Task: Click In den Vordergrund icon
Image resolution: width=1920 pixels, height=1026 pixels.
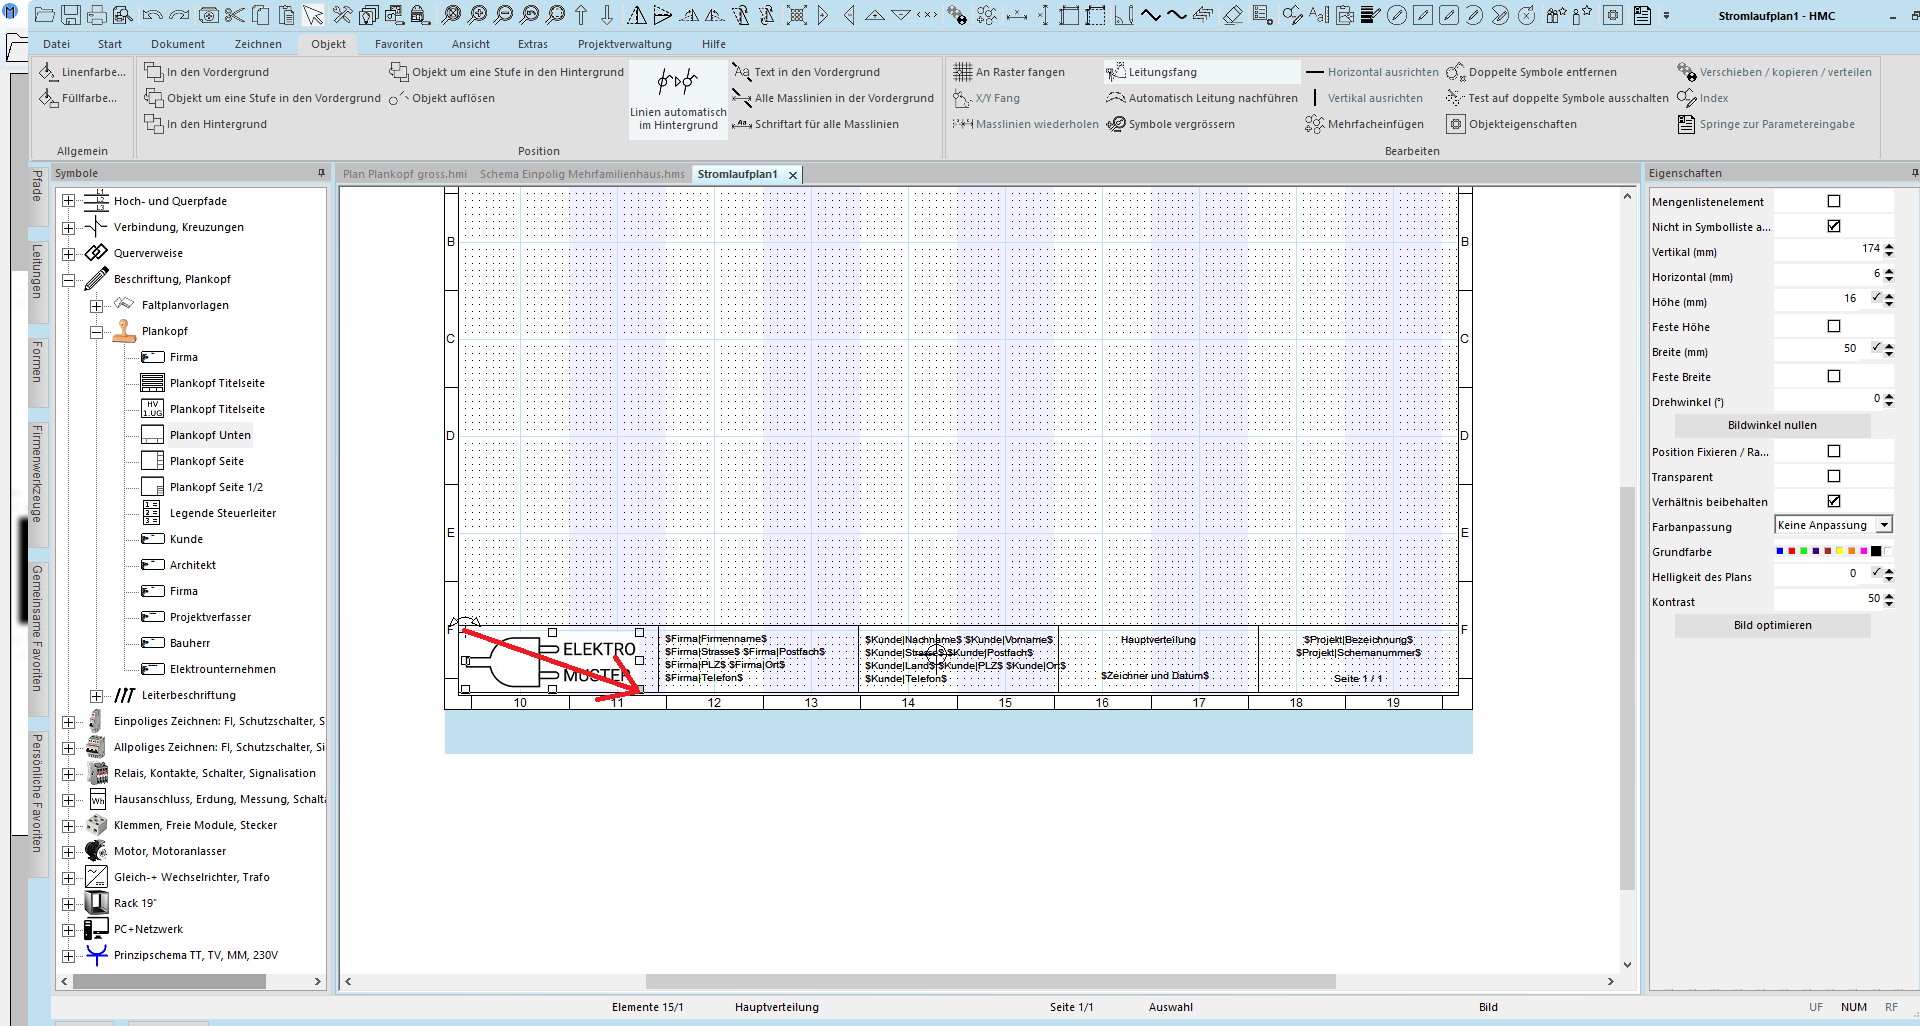Action: tap(153, 72)
